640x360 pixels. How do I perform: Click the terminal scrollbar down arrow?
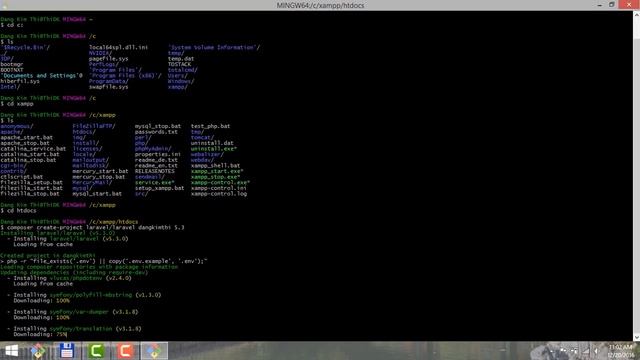636,337
